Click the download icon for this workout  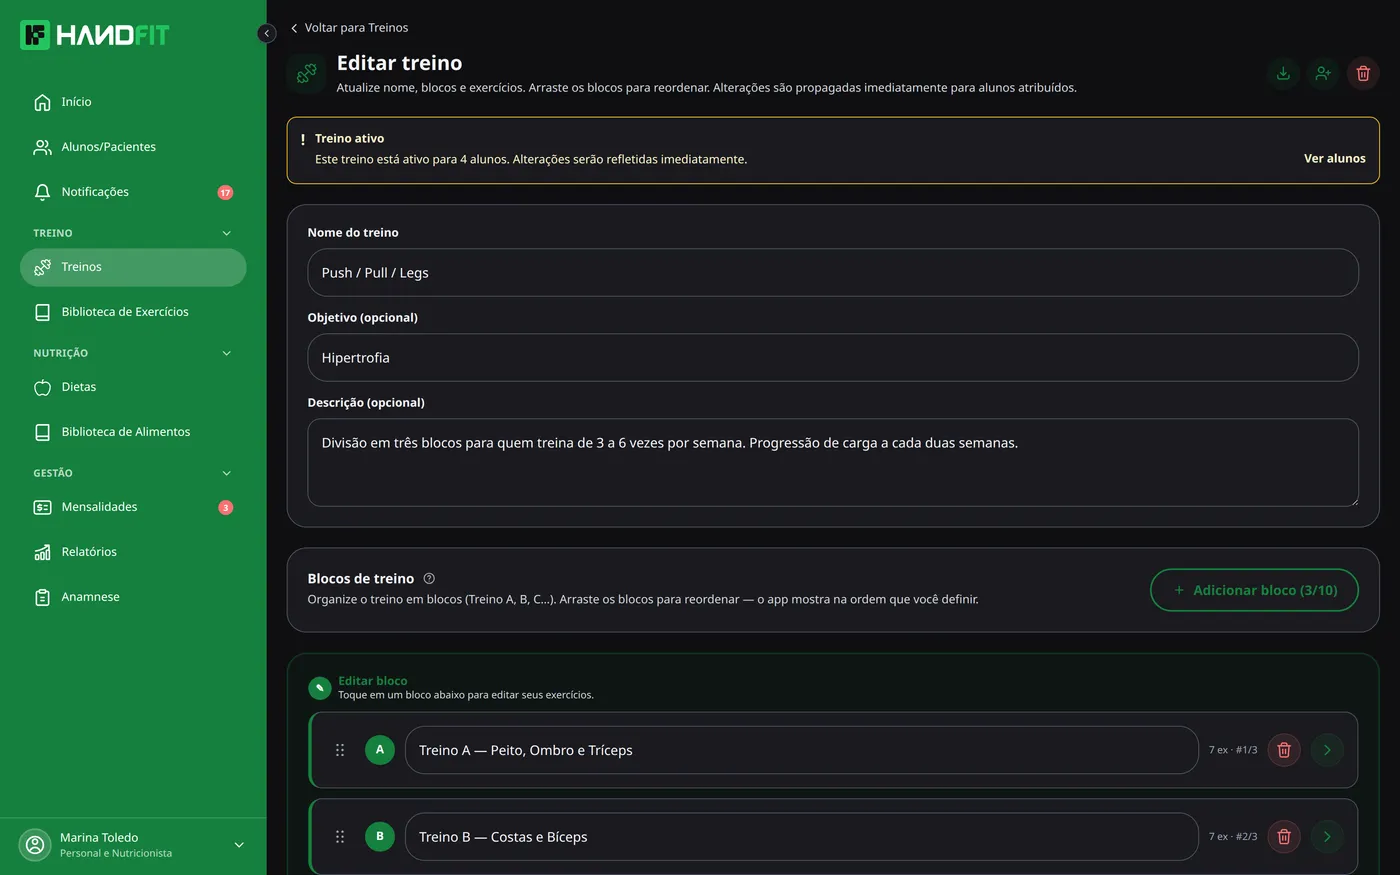pos(1283,73)
